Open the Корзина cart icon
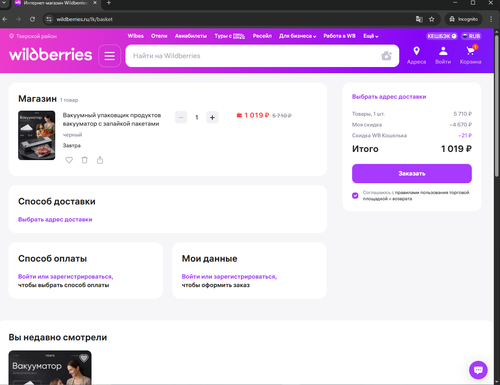Screen dimensions: 500x385 (x=470, y=55)
